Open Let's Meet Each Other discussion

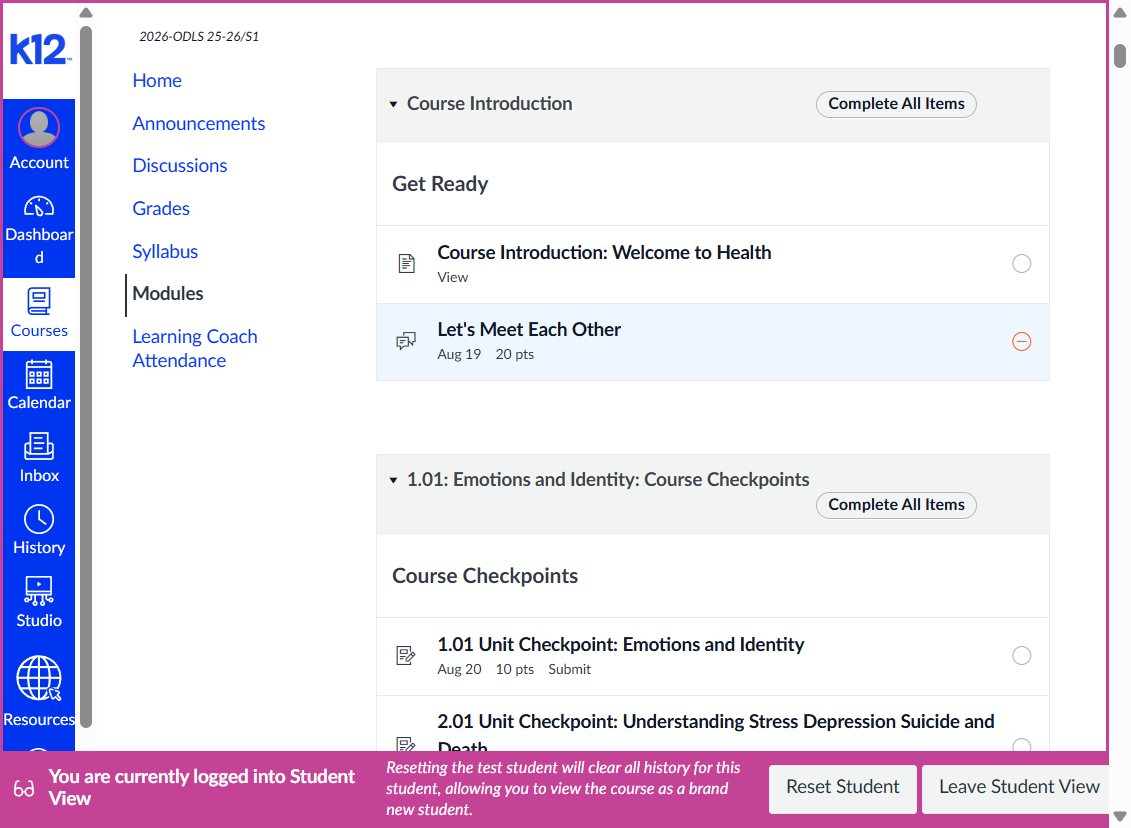pyautogui.click(x=529, y=330)
